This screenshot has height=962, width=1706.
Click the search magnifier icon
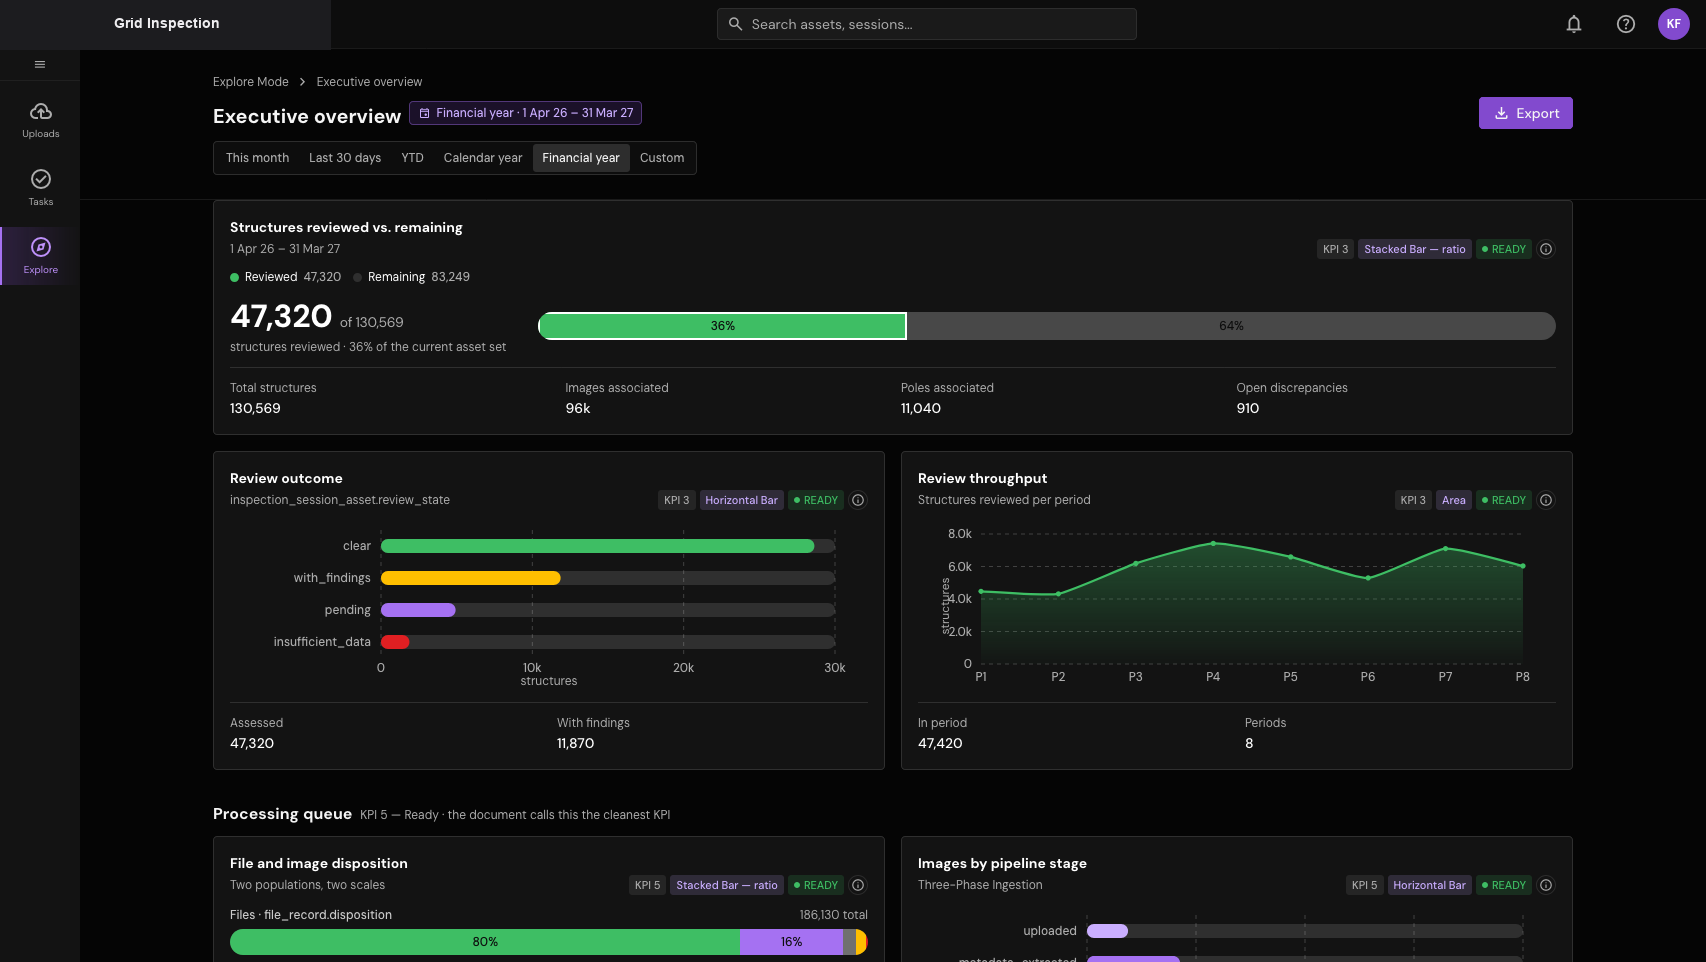click(735, 24)
